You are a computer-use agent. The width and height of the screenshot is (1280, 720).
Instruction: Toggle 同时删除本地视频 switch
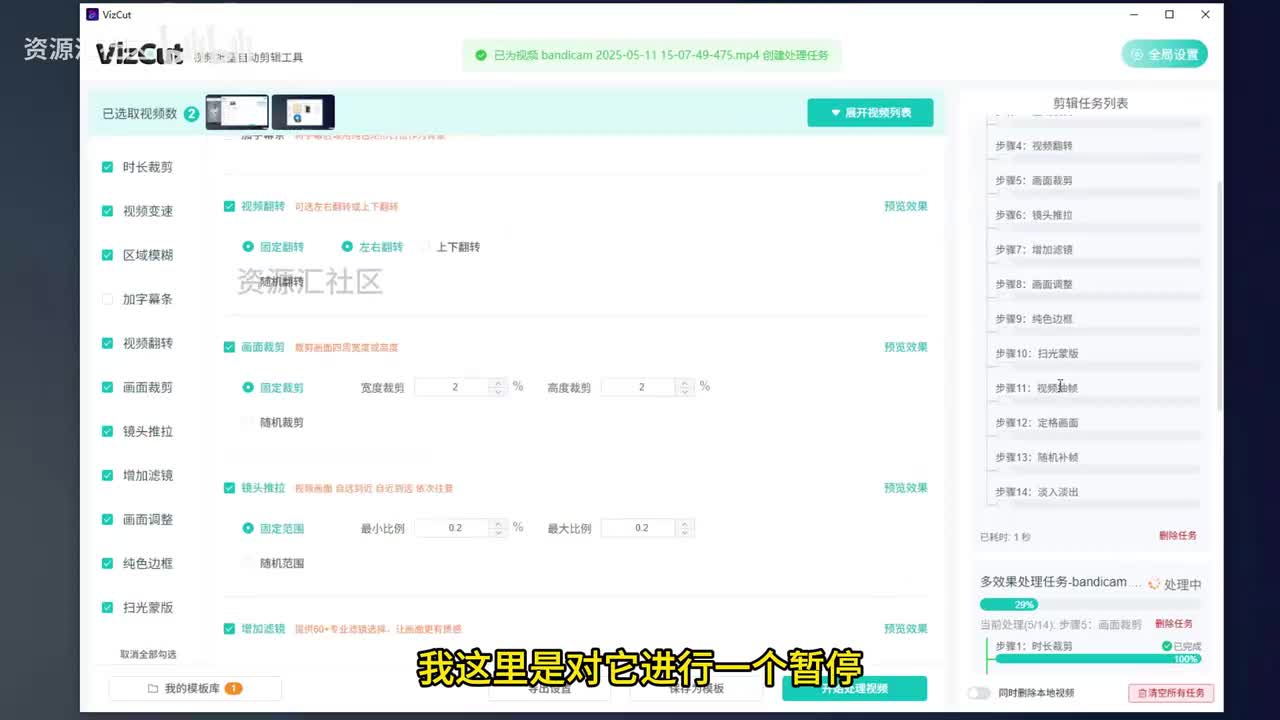(978, 693)
